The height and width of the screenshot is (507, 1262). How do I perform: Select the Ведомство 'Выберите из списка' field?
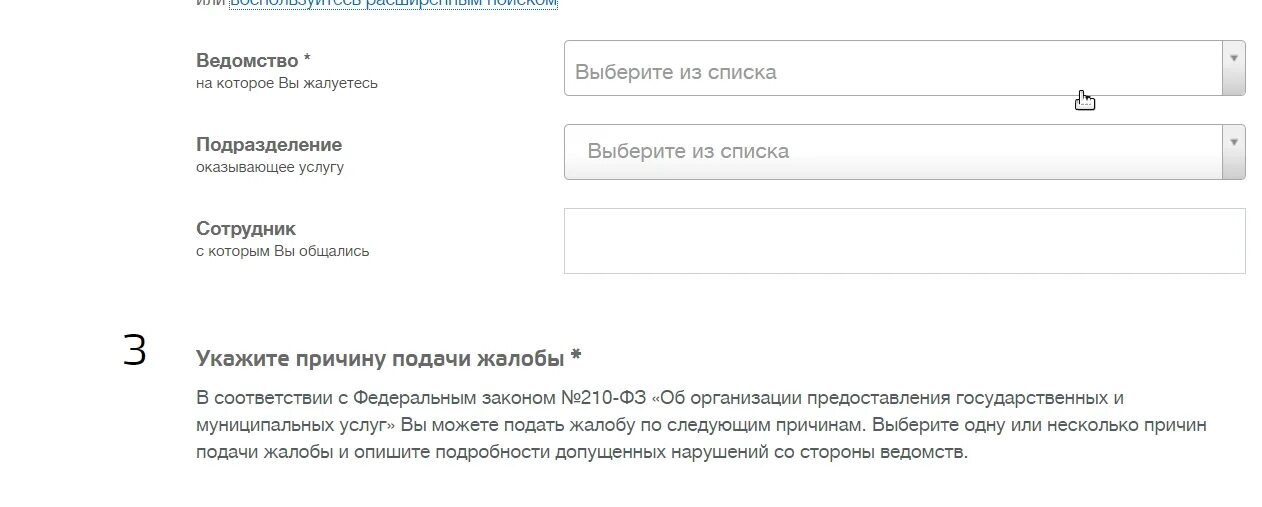pyautogui.click(x=893, y=68)
